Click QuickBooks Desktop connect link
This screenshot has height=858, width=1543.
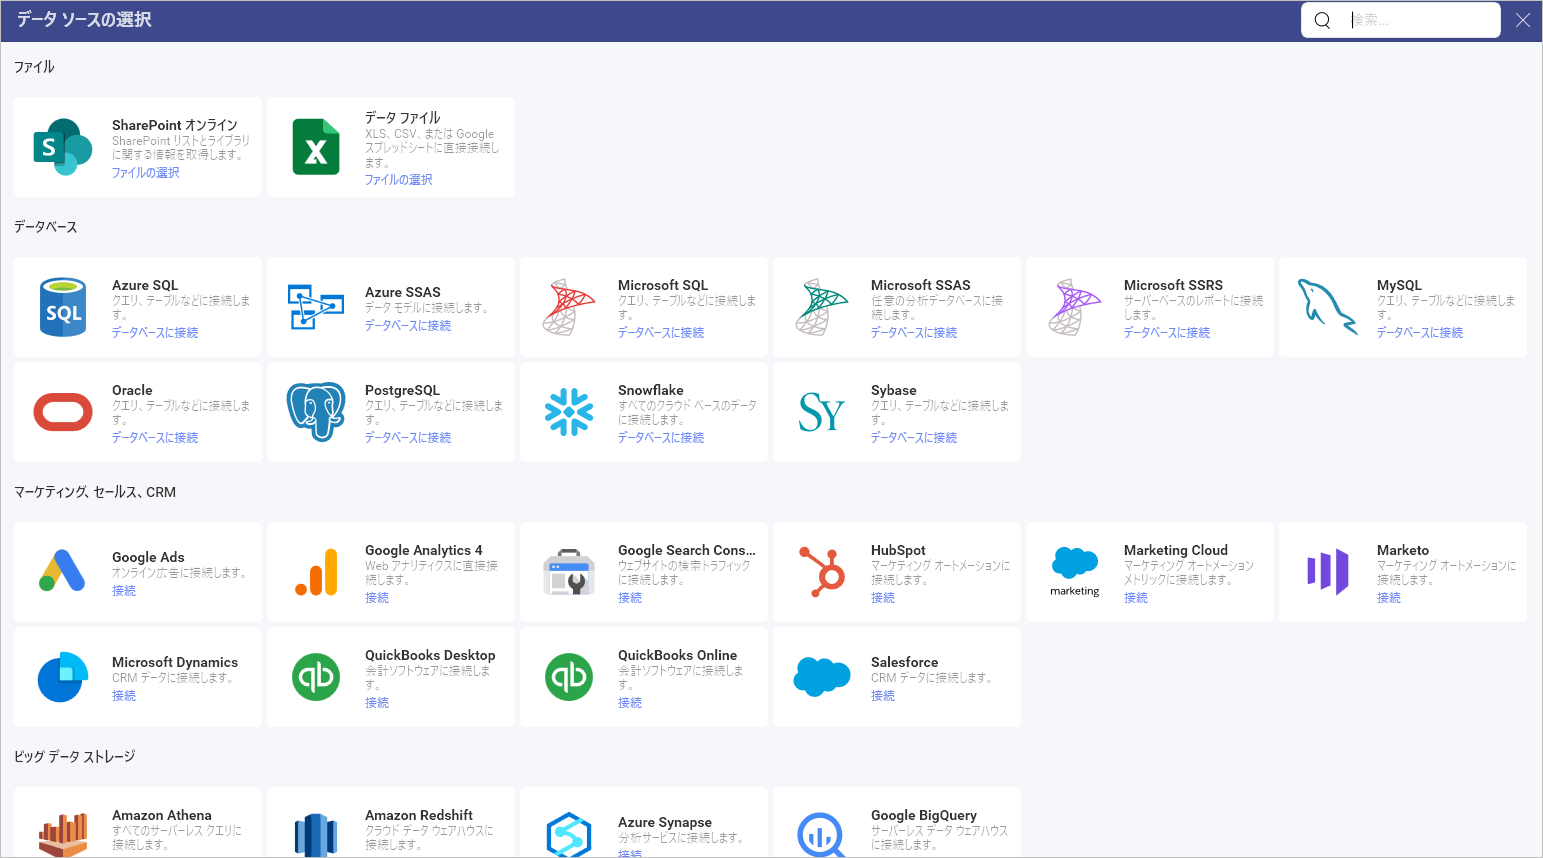[x=377, y=703]
